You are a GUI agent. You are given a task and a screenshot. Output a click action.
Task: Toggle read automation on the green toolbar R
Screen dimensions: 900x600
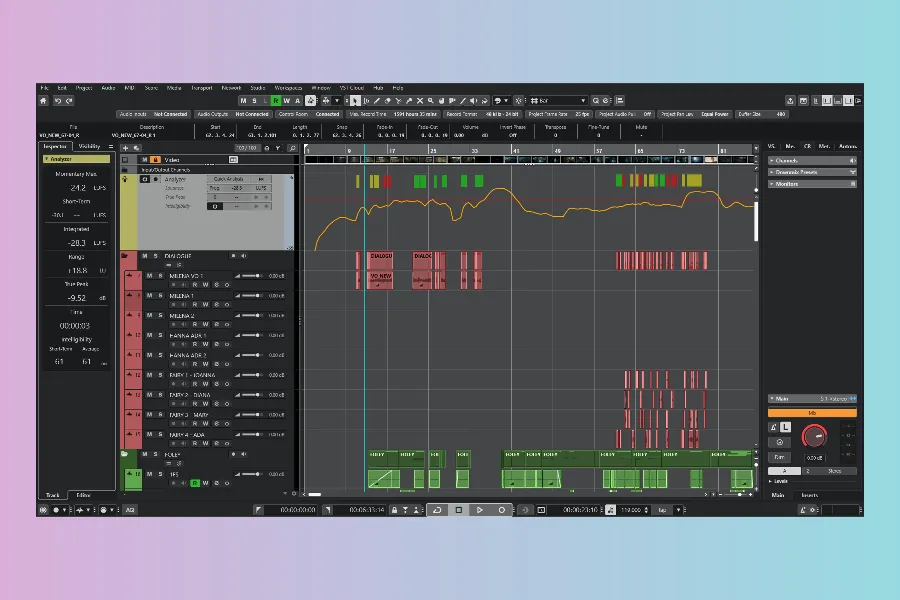275,101
